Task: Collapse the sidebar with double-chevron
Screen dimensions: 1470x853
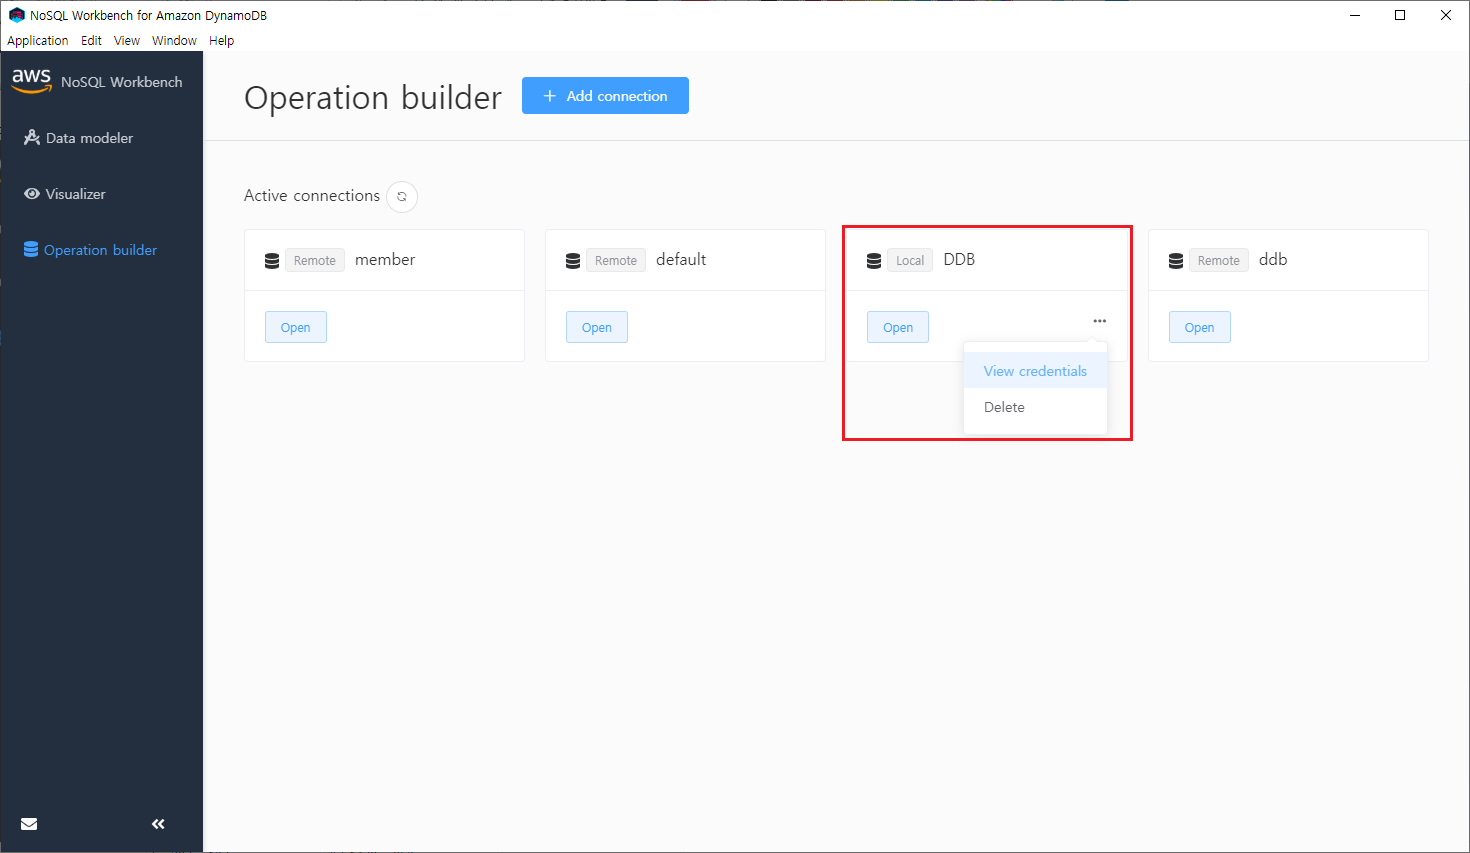Action: point(158,824)
